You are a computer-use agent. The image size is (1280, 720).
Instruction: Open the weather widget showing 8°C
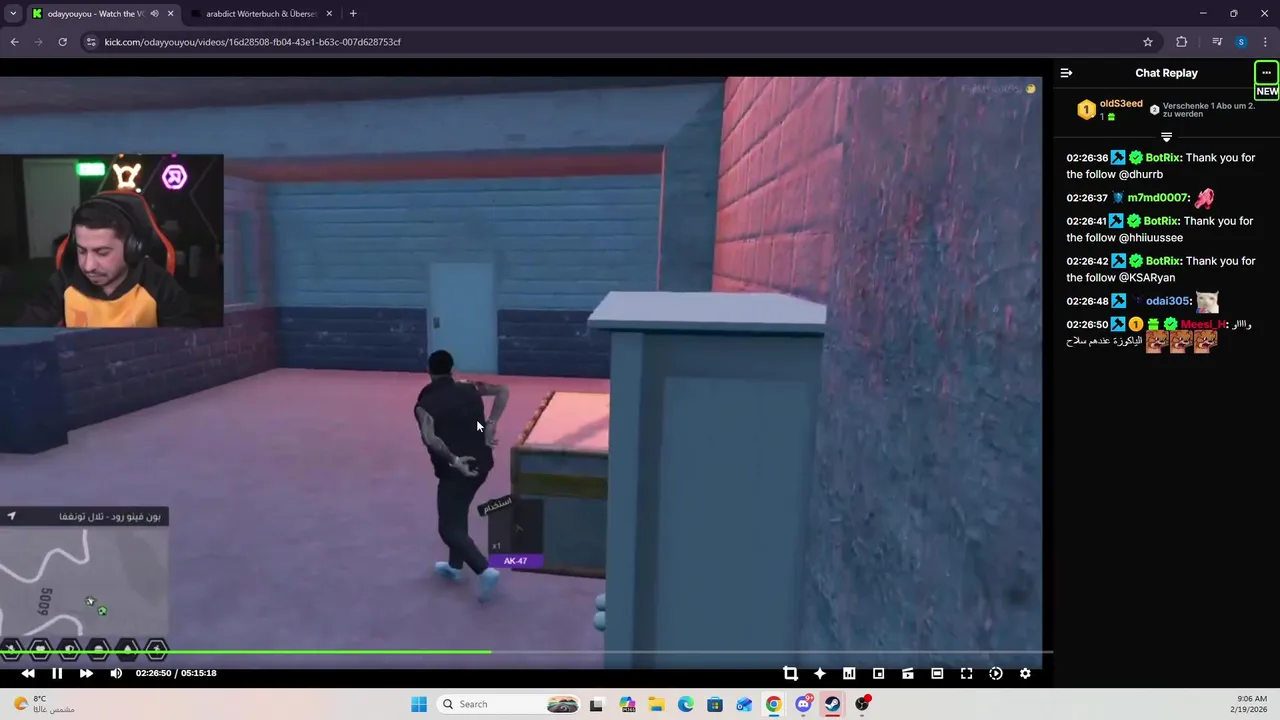(42, 704)
